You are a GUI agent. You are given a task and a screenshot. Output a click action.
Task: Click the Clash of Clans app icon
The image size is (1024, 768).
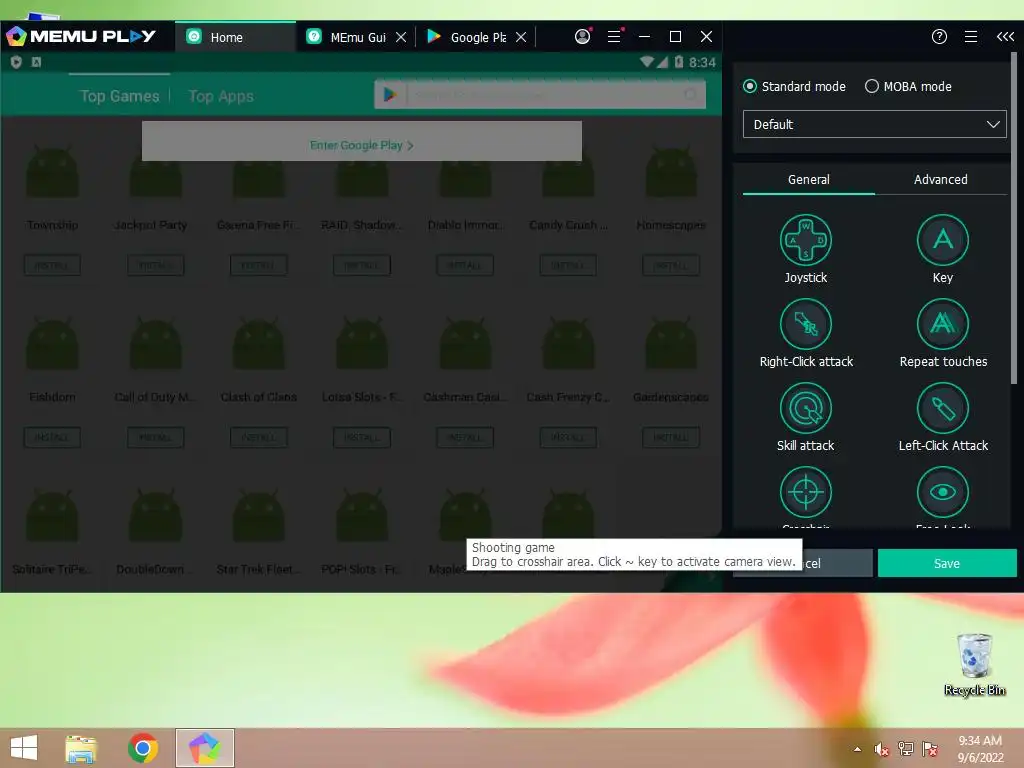coord(259,344)
